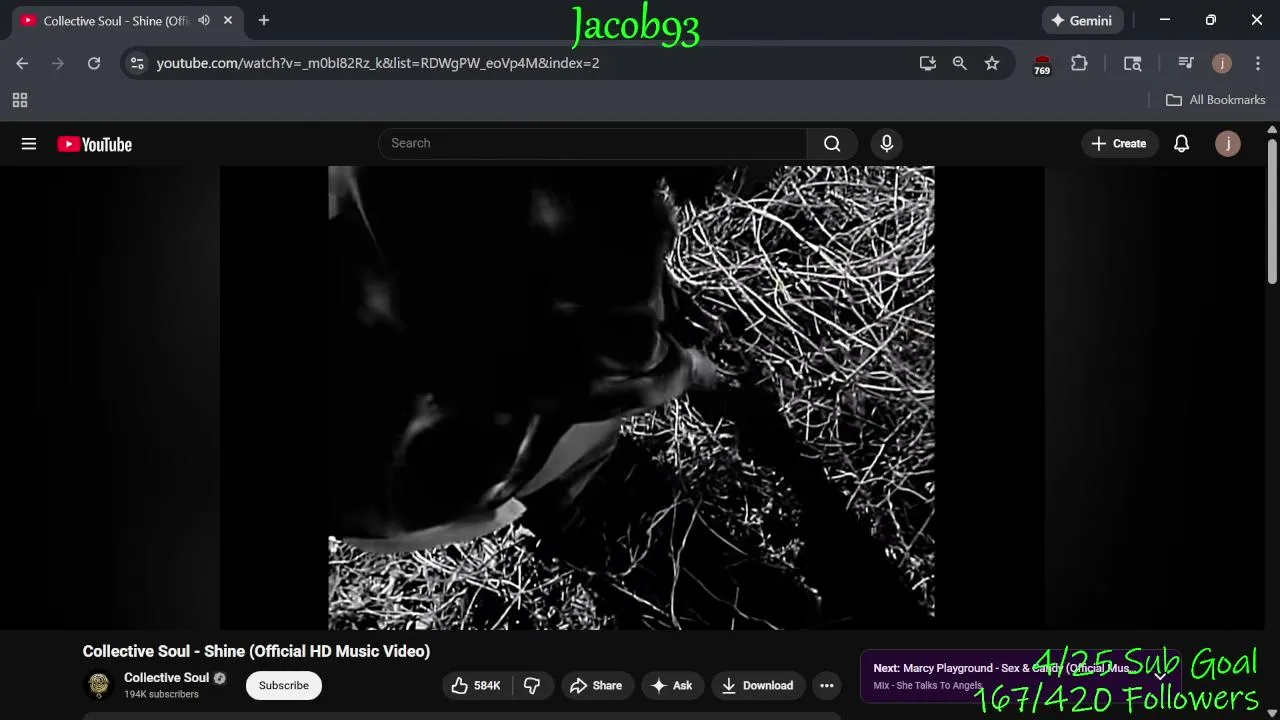
Task: Open media controls icon in Chrome toolbar
Action: click(x=1186, y=63)
